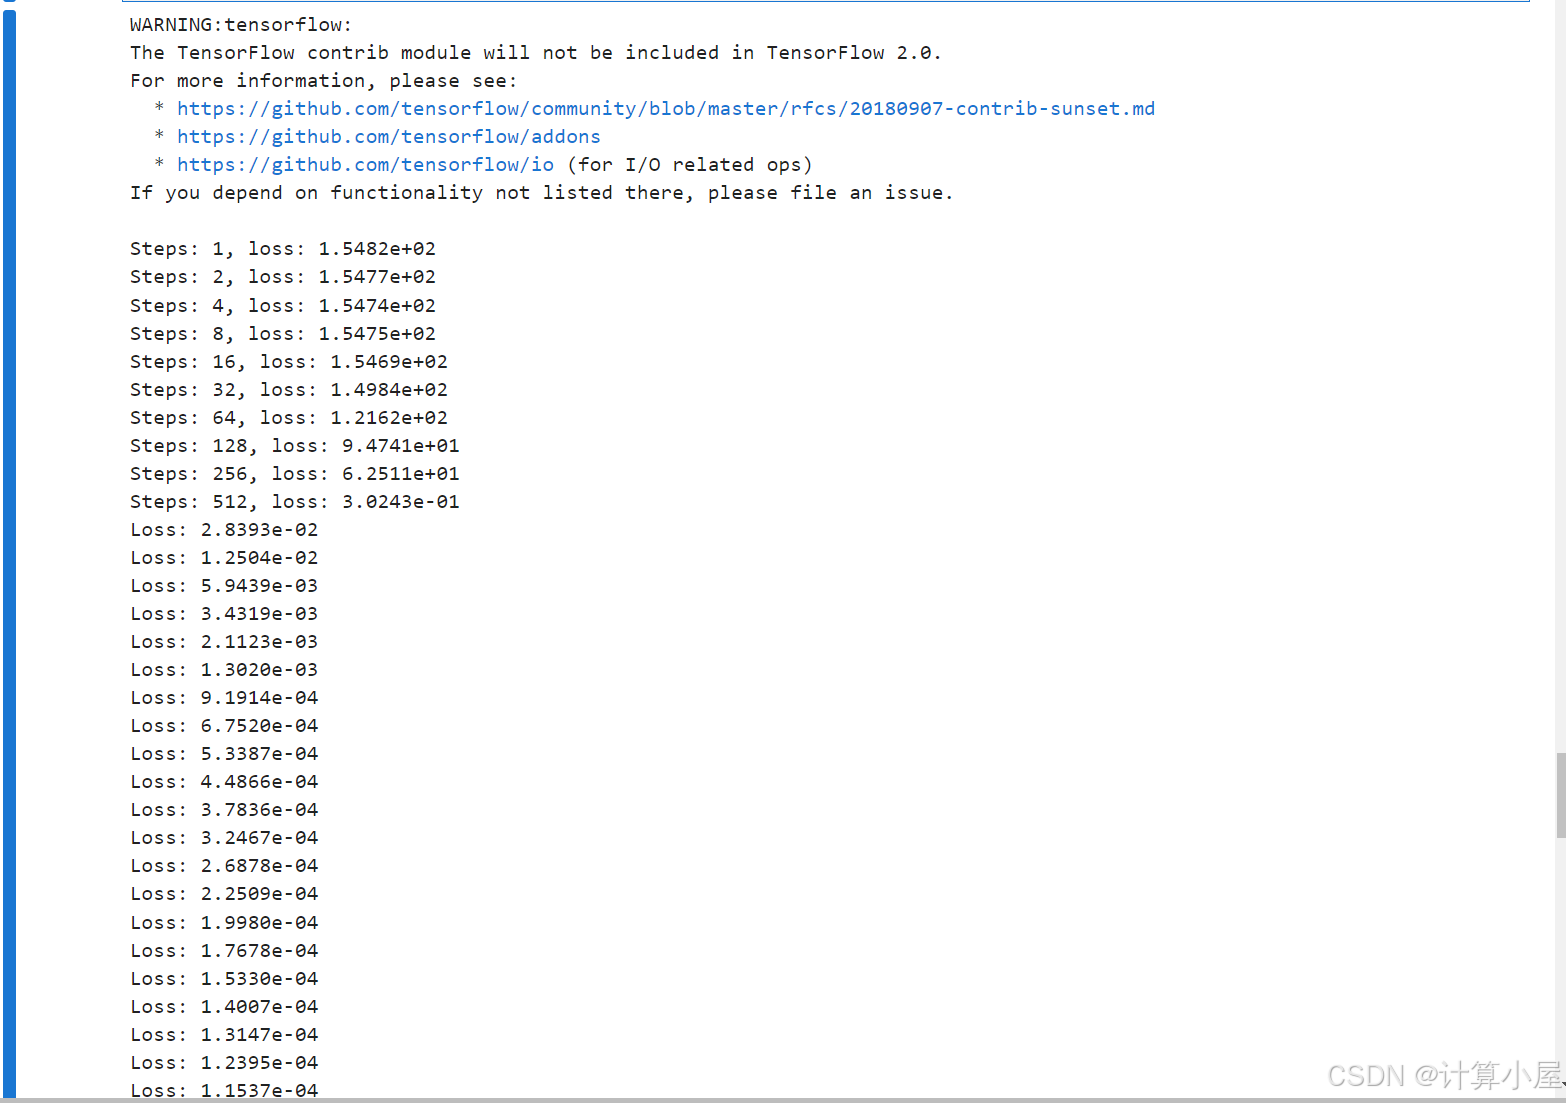Select the line 'Loss: 3.2467e-04'

coord(224,838)
